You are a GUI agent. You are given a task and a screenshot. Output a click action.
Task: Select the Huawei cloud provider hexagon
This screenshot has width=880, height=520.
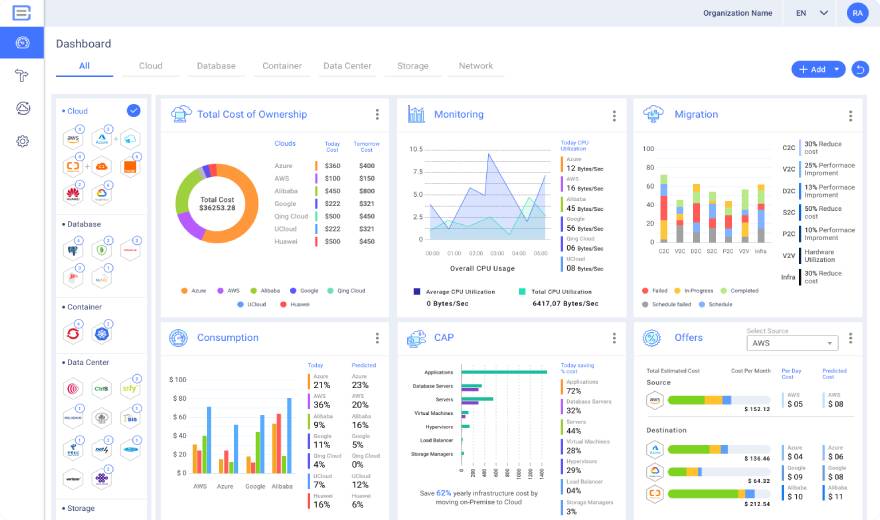tap(73, 194)
